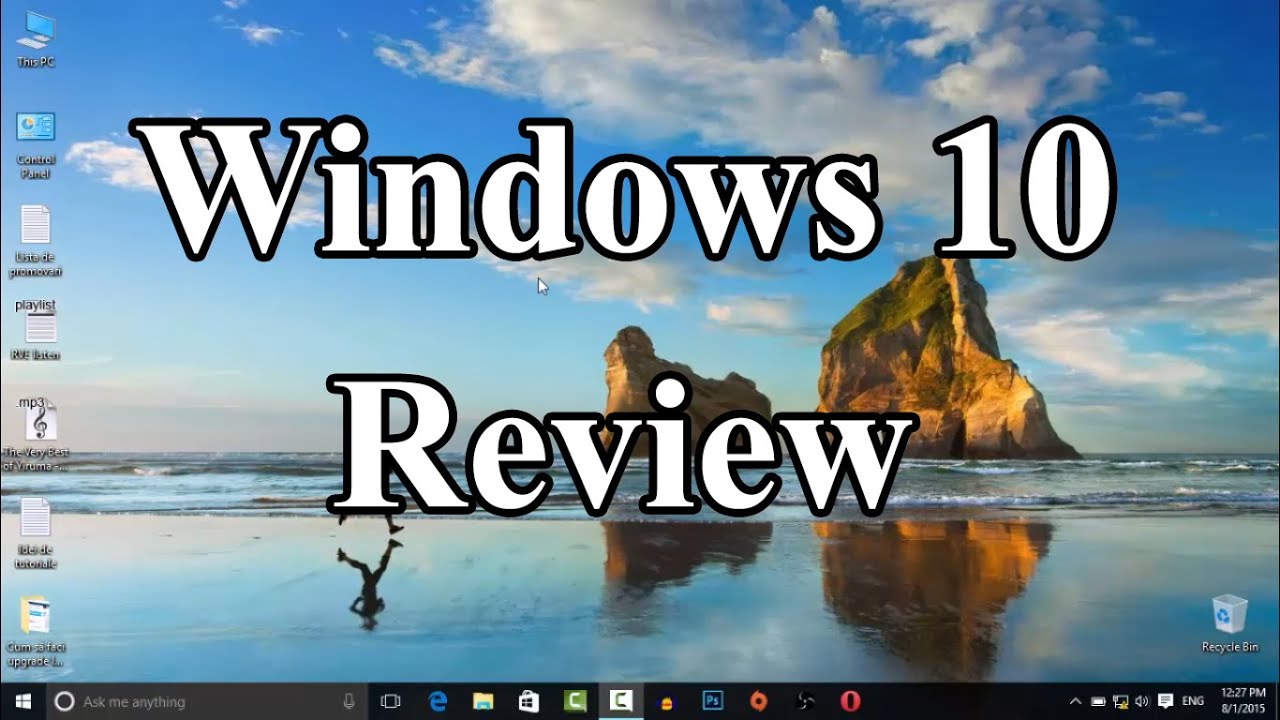The image size is (1280, 720).
Task: Select 'The Very Best of Yiruma' mp3 file
Action: tap(36, 433)
